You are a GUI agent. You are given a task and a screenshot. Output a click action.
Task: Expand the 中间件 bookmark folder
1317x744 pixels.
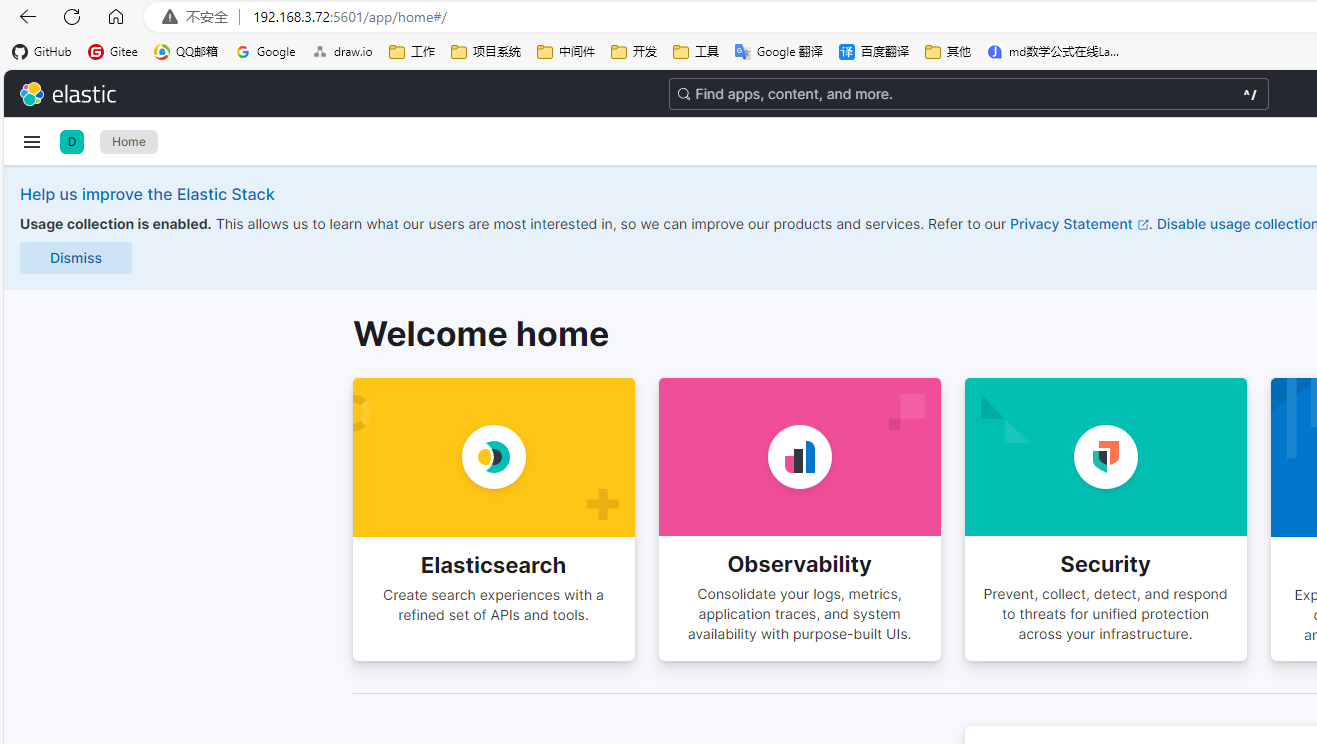point(566,52)
